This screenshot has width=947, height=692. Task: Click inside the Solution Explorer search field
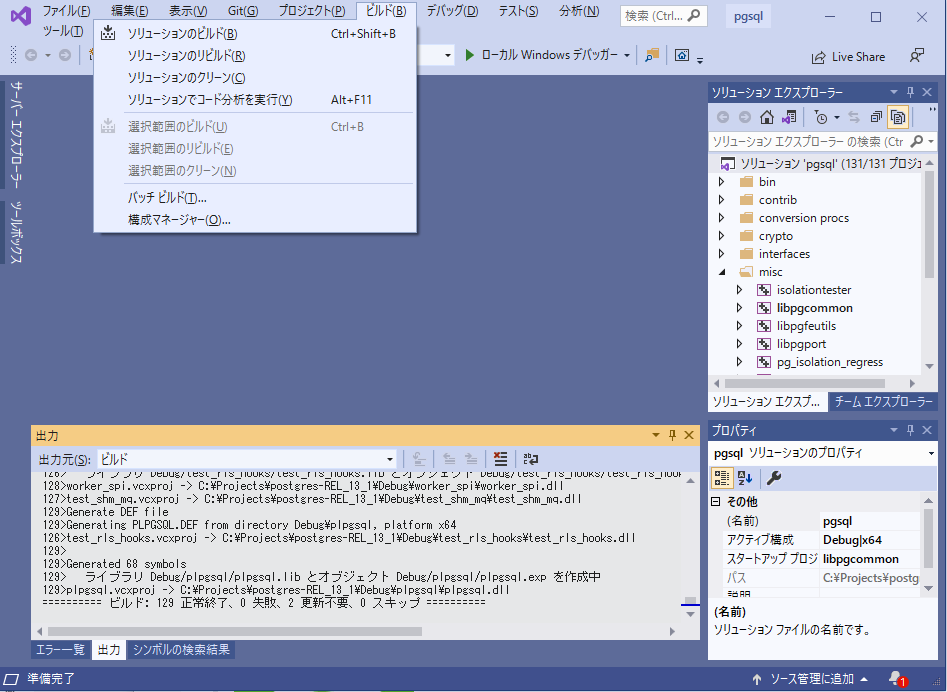[x=800, y=142]
